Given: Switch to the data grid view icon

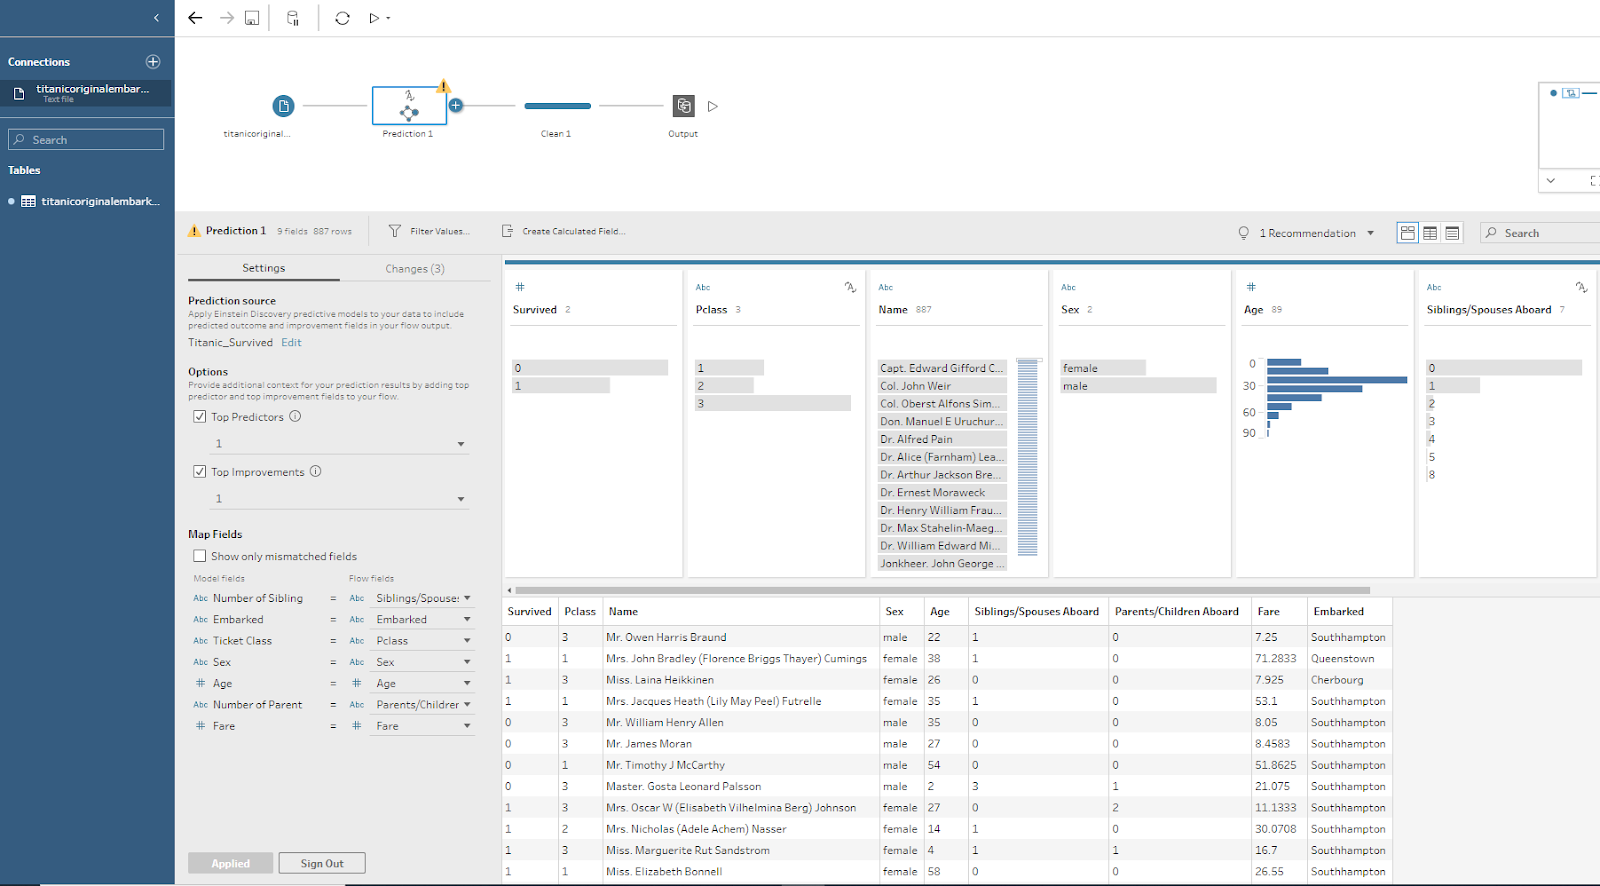Looking at the screenshot, I should (1430, 233).
